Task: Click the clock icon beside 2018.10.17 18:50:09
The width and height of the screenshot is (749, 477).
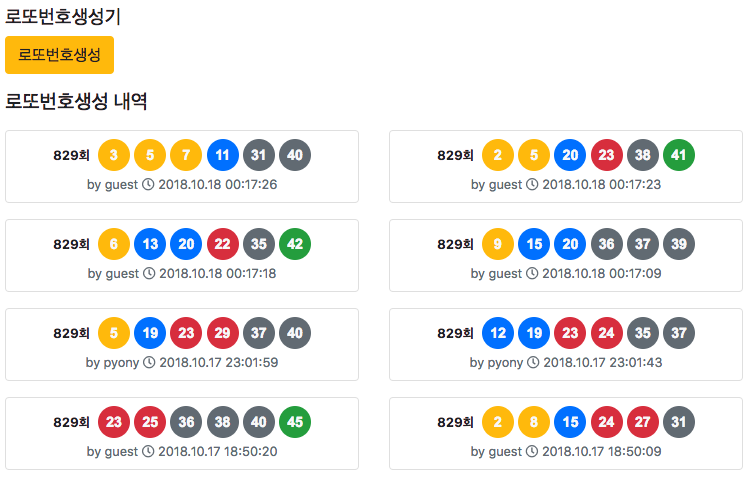Action: 532,451
